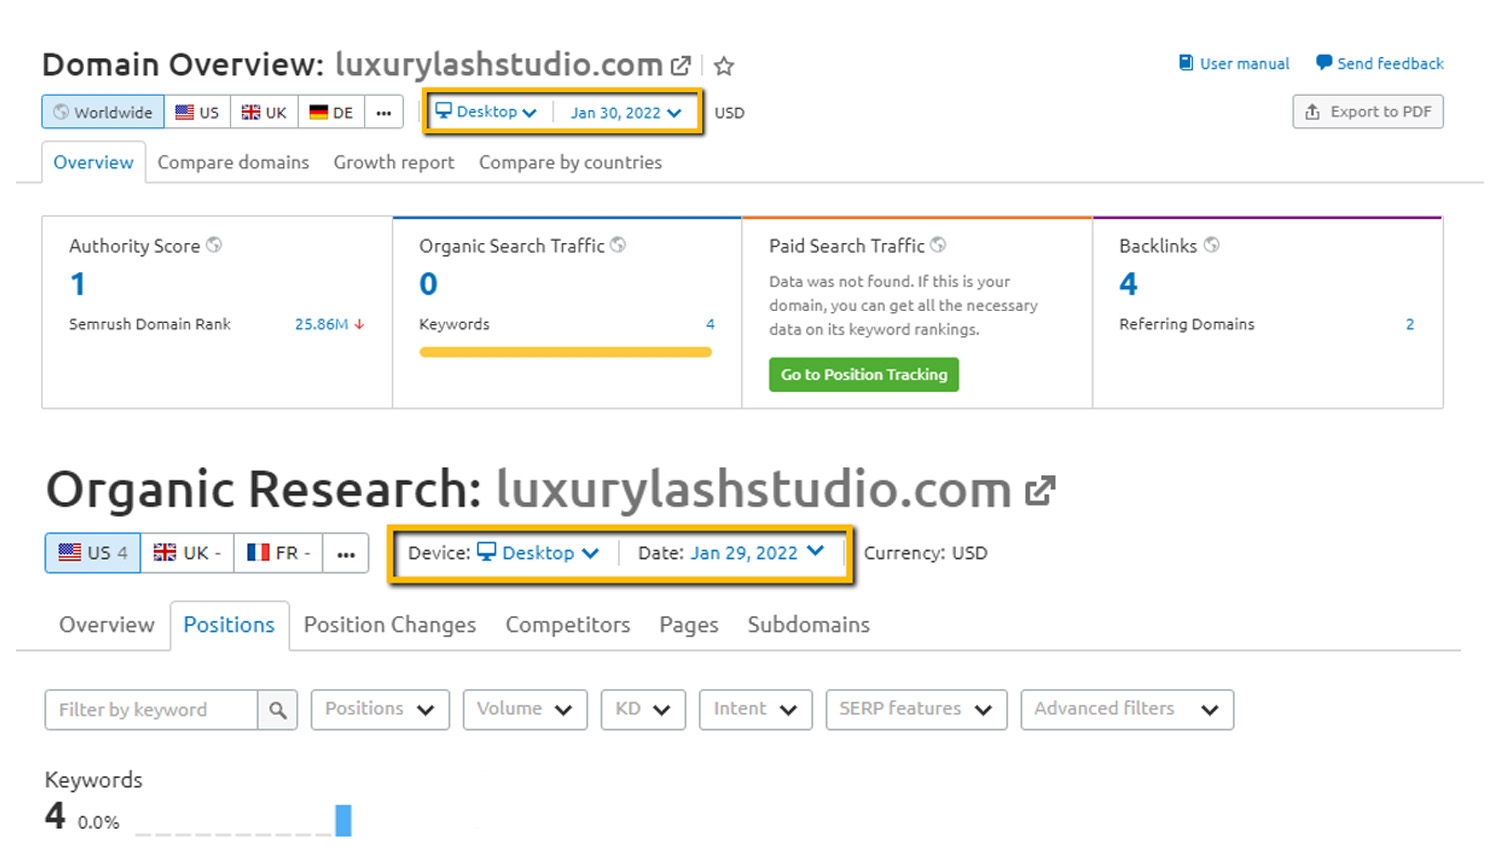
Task: Click the Backlinks info globe icon
Action: pos(1211,245)
